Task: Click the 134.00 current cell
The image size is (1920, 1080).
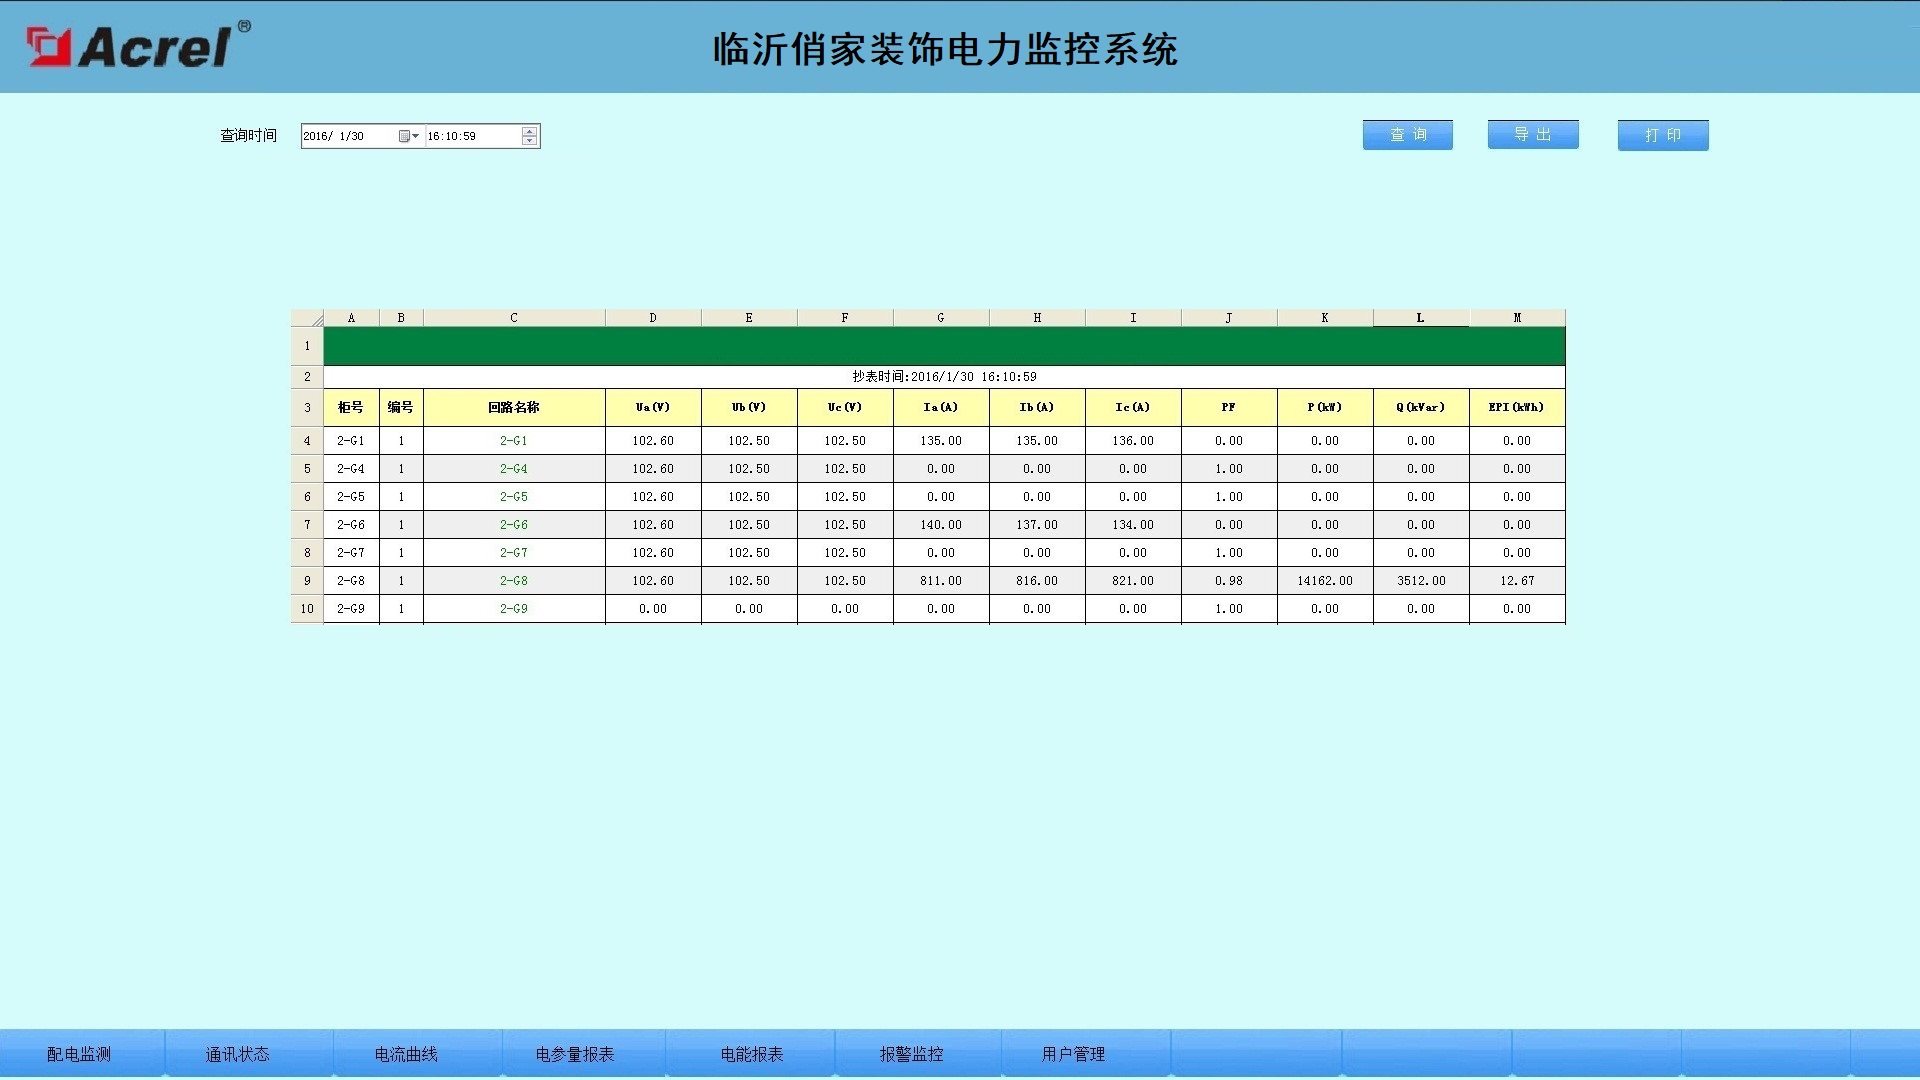Action: tap(1133, 525)
